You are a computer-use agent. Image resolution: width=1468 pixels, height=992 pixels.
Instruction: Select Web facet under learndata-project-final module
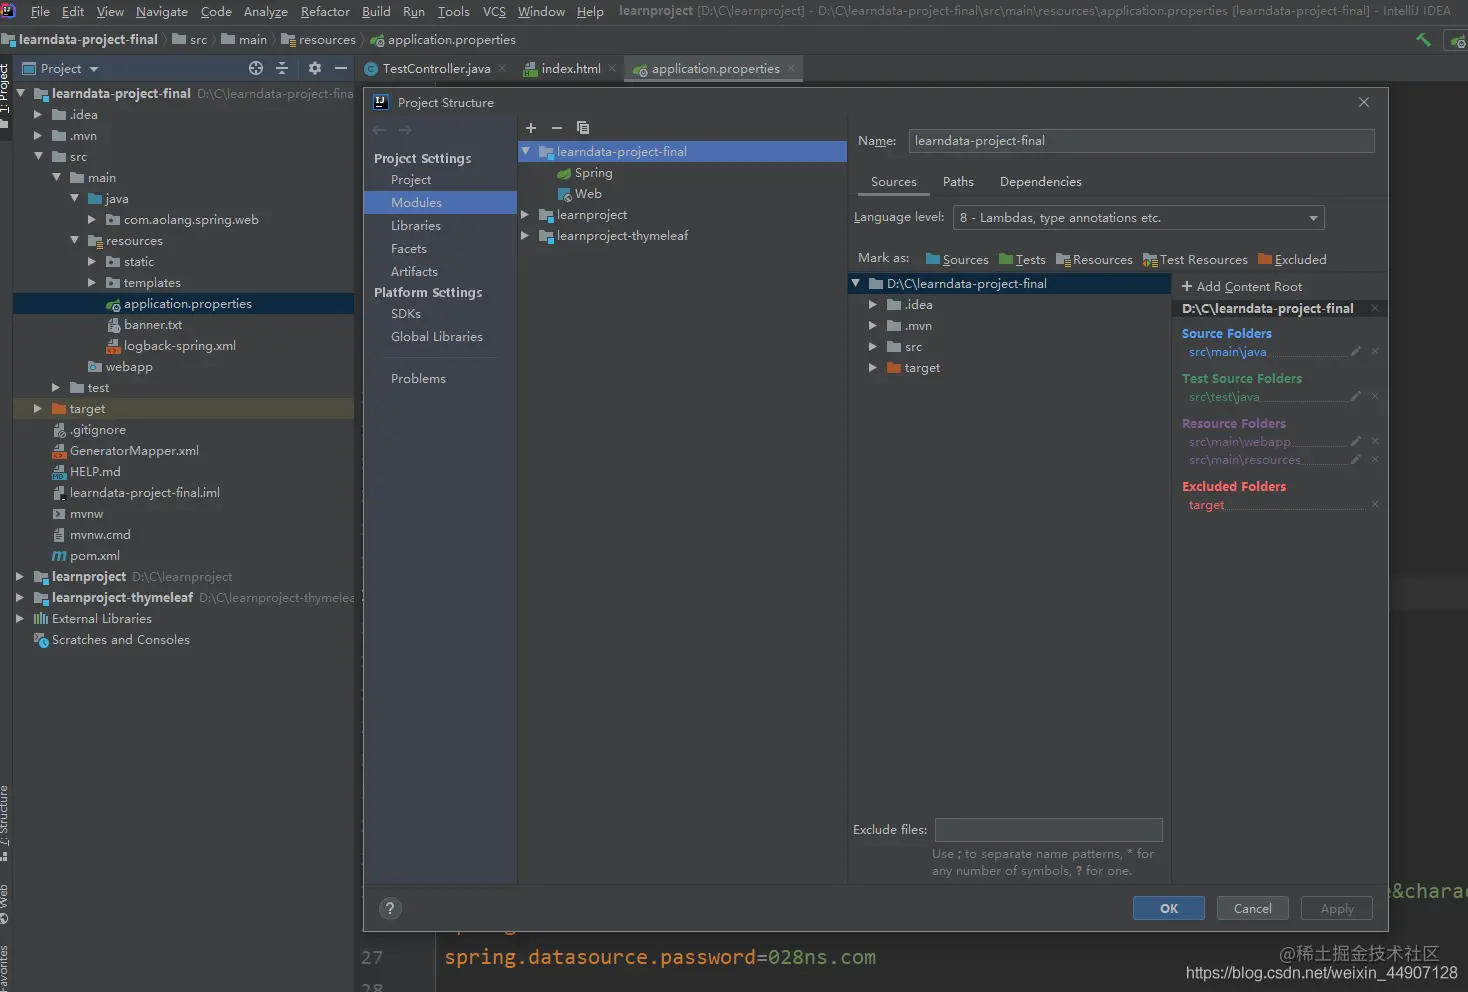click(580, 194)
